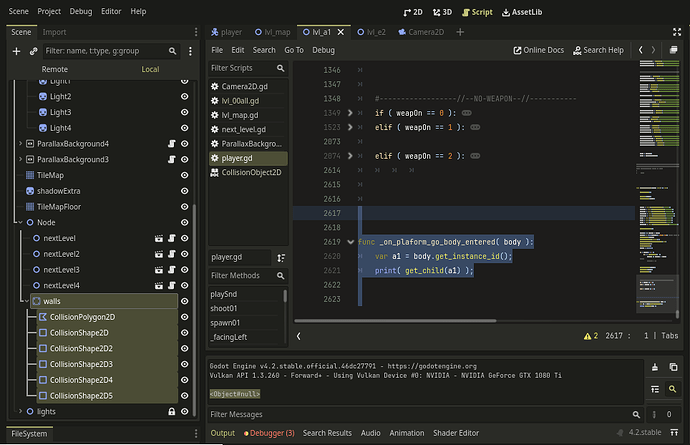The image size is (690, 445).
Task: Toggle visibility of Light4
Action: click(x=185, y=128)
